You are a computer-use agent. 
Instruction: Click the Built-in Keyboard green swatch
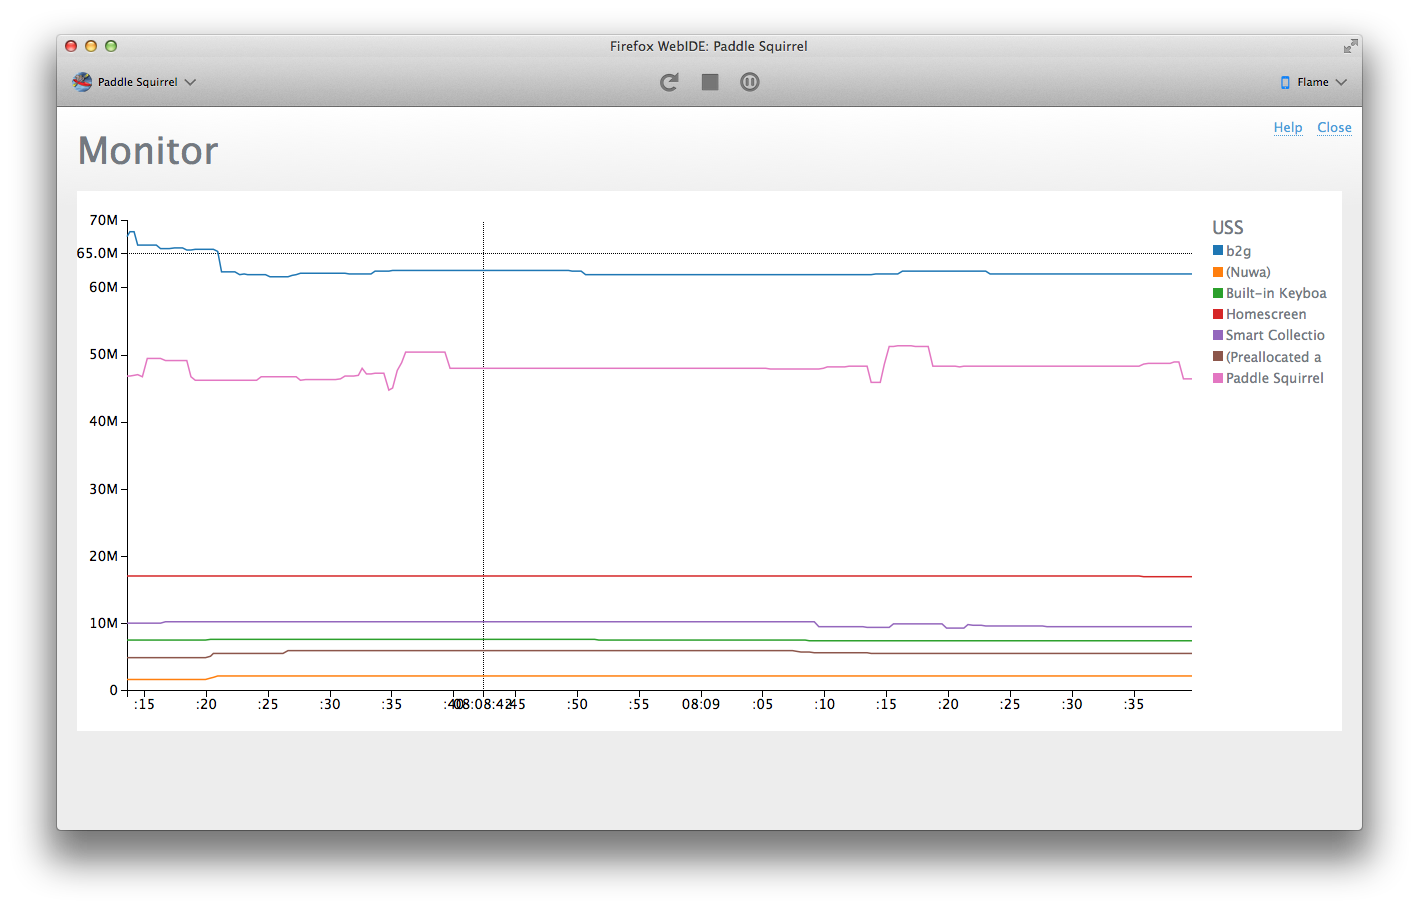1218,293
